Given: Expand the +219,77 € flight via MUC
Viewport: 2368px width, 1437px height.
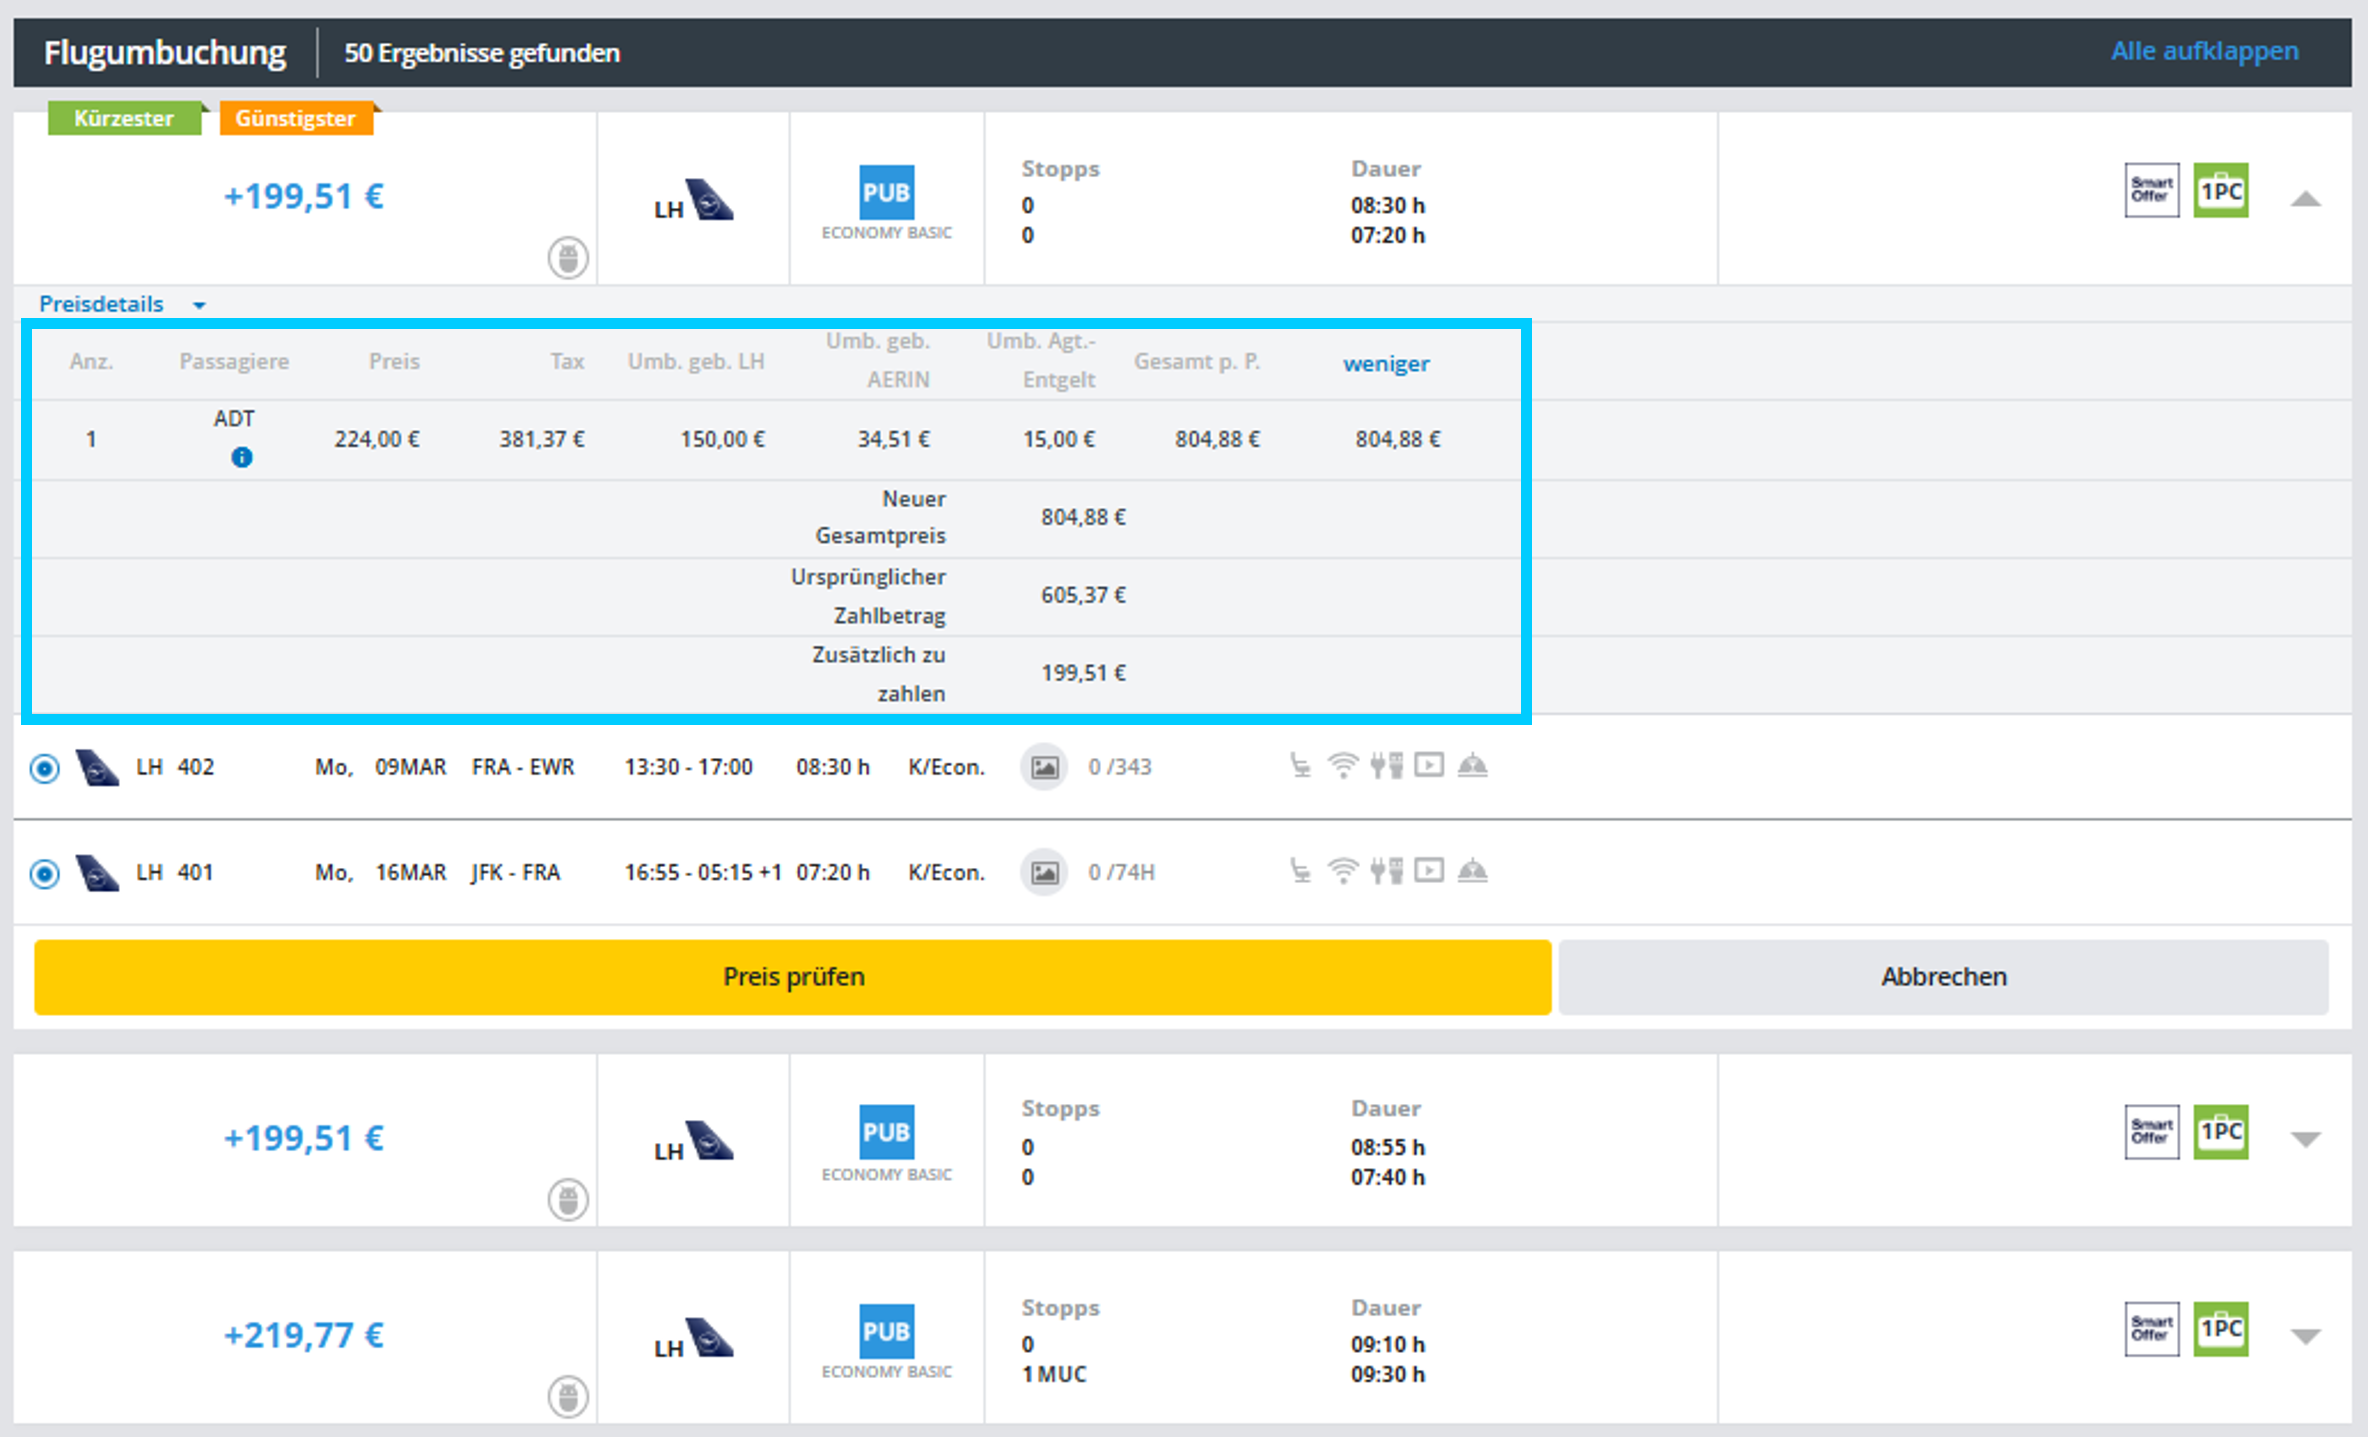Looking at the screenshot, I should tap(2305, 1336).
